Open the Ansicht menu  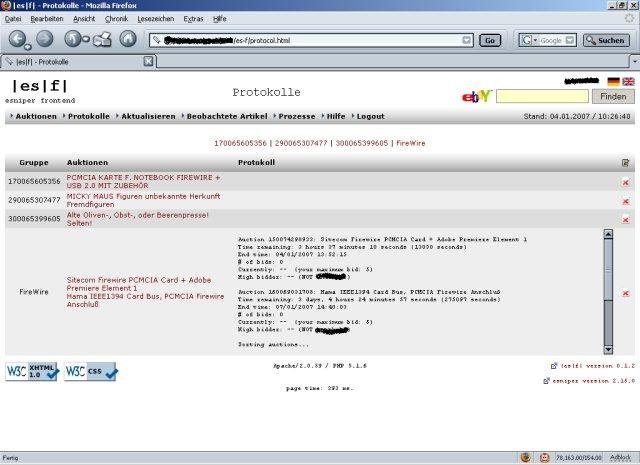(84, 19)
